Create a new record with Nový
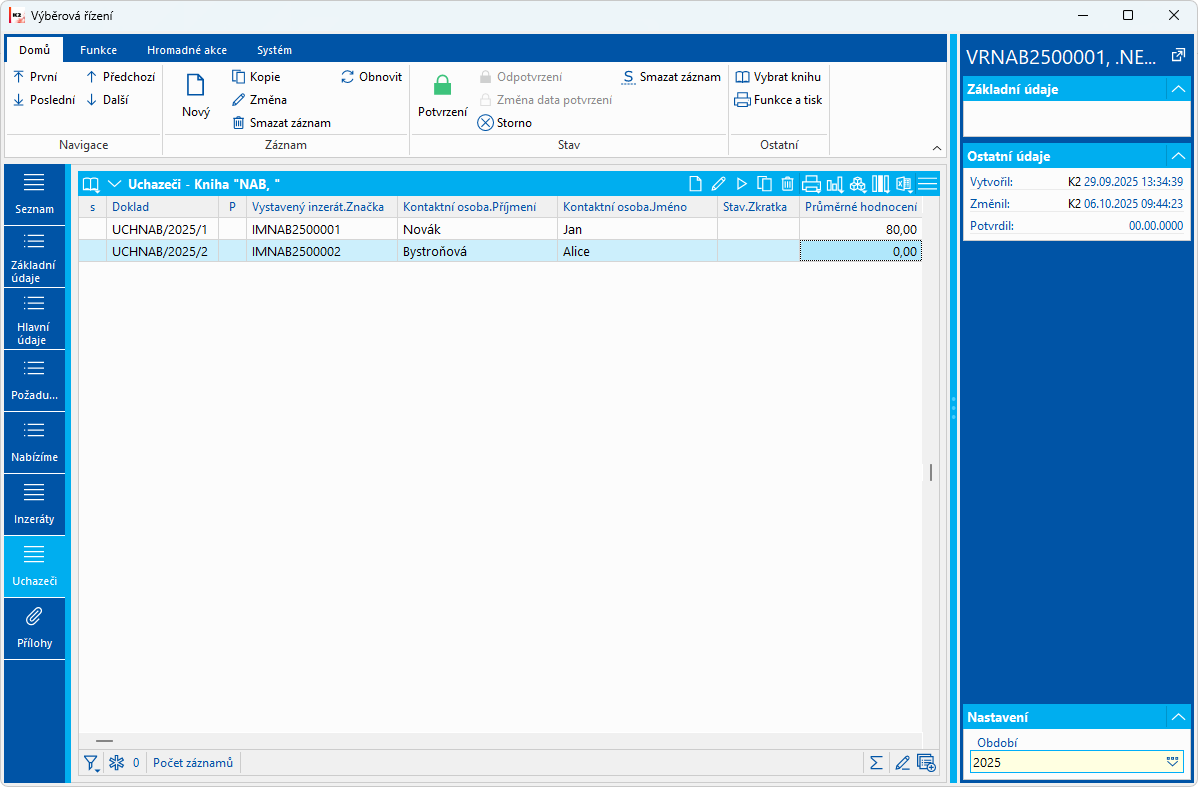The height and width of the screenshot is (787, 1198). coord(196,96)
